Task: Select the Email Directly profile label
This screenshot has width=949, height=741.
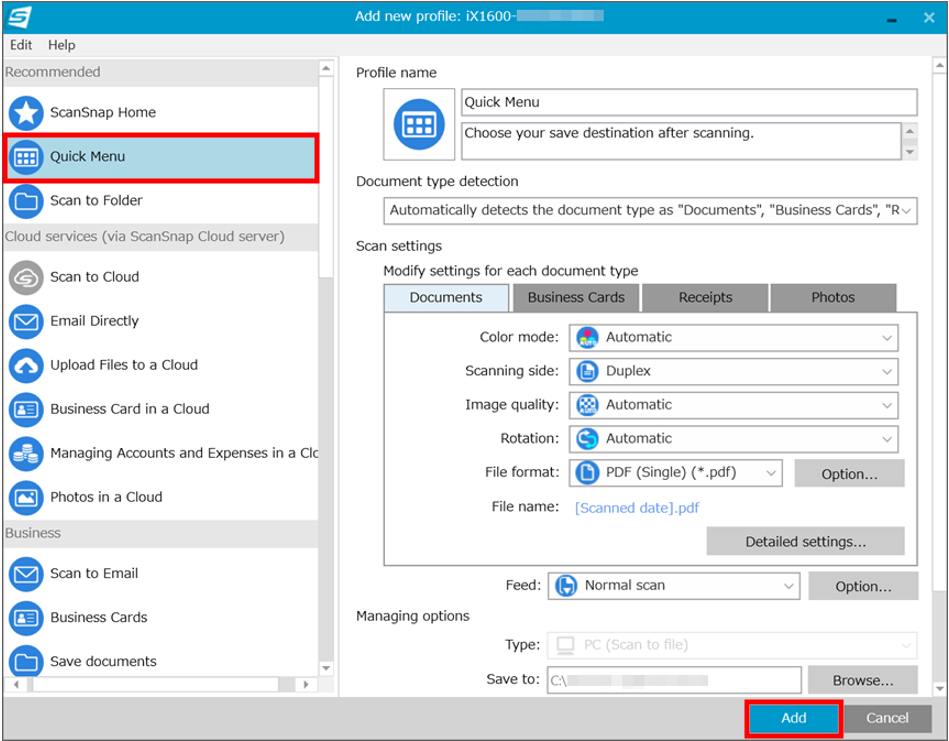Action: (x=94, y=321)
